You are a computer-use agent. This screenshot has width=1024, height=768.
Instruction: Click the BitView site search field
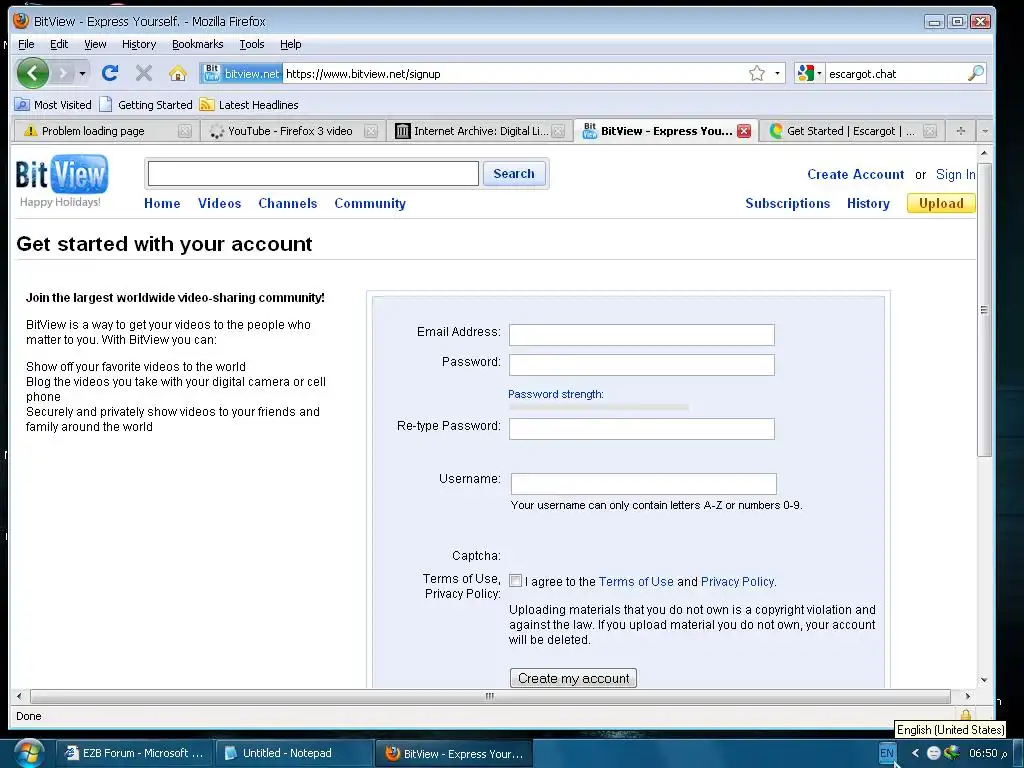pos(313,174)
